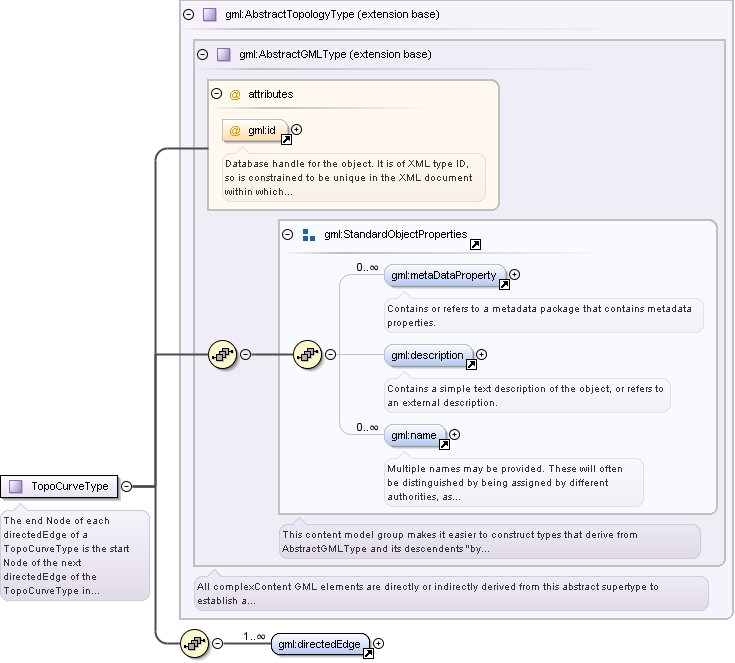Expand the gml:directedEdge element

click(x=378, y=644)
